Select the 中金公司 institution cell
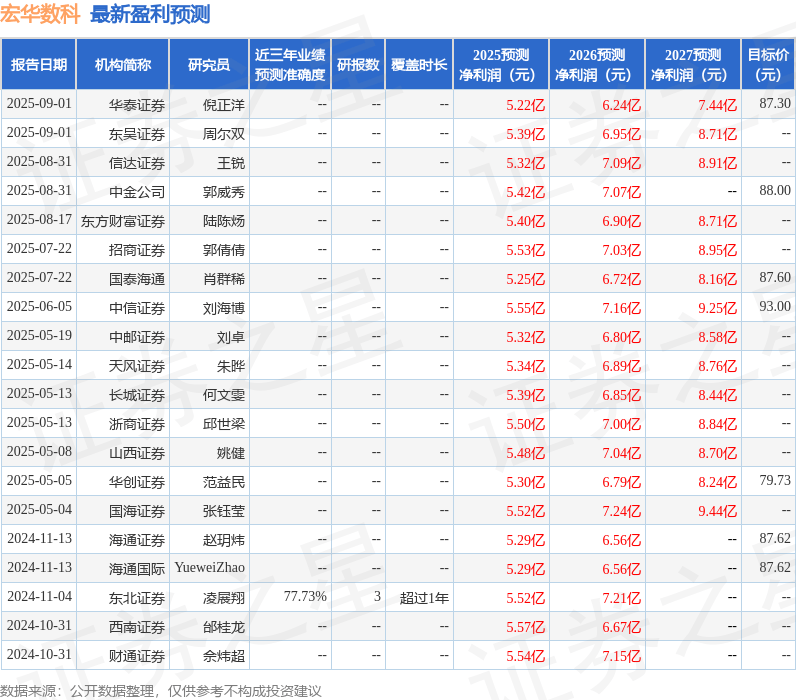Viewport: 796px width, 700px height. [x=137, y=191]
